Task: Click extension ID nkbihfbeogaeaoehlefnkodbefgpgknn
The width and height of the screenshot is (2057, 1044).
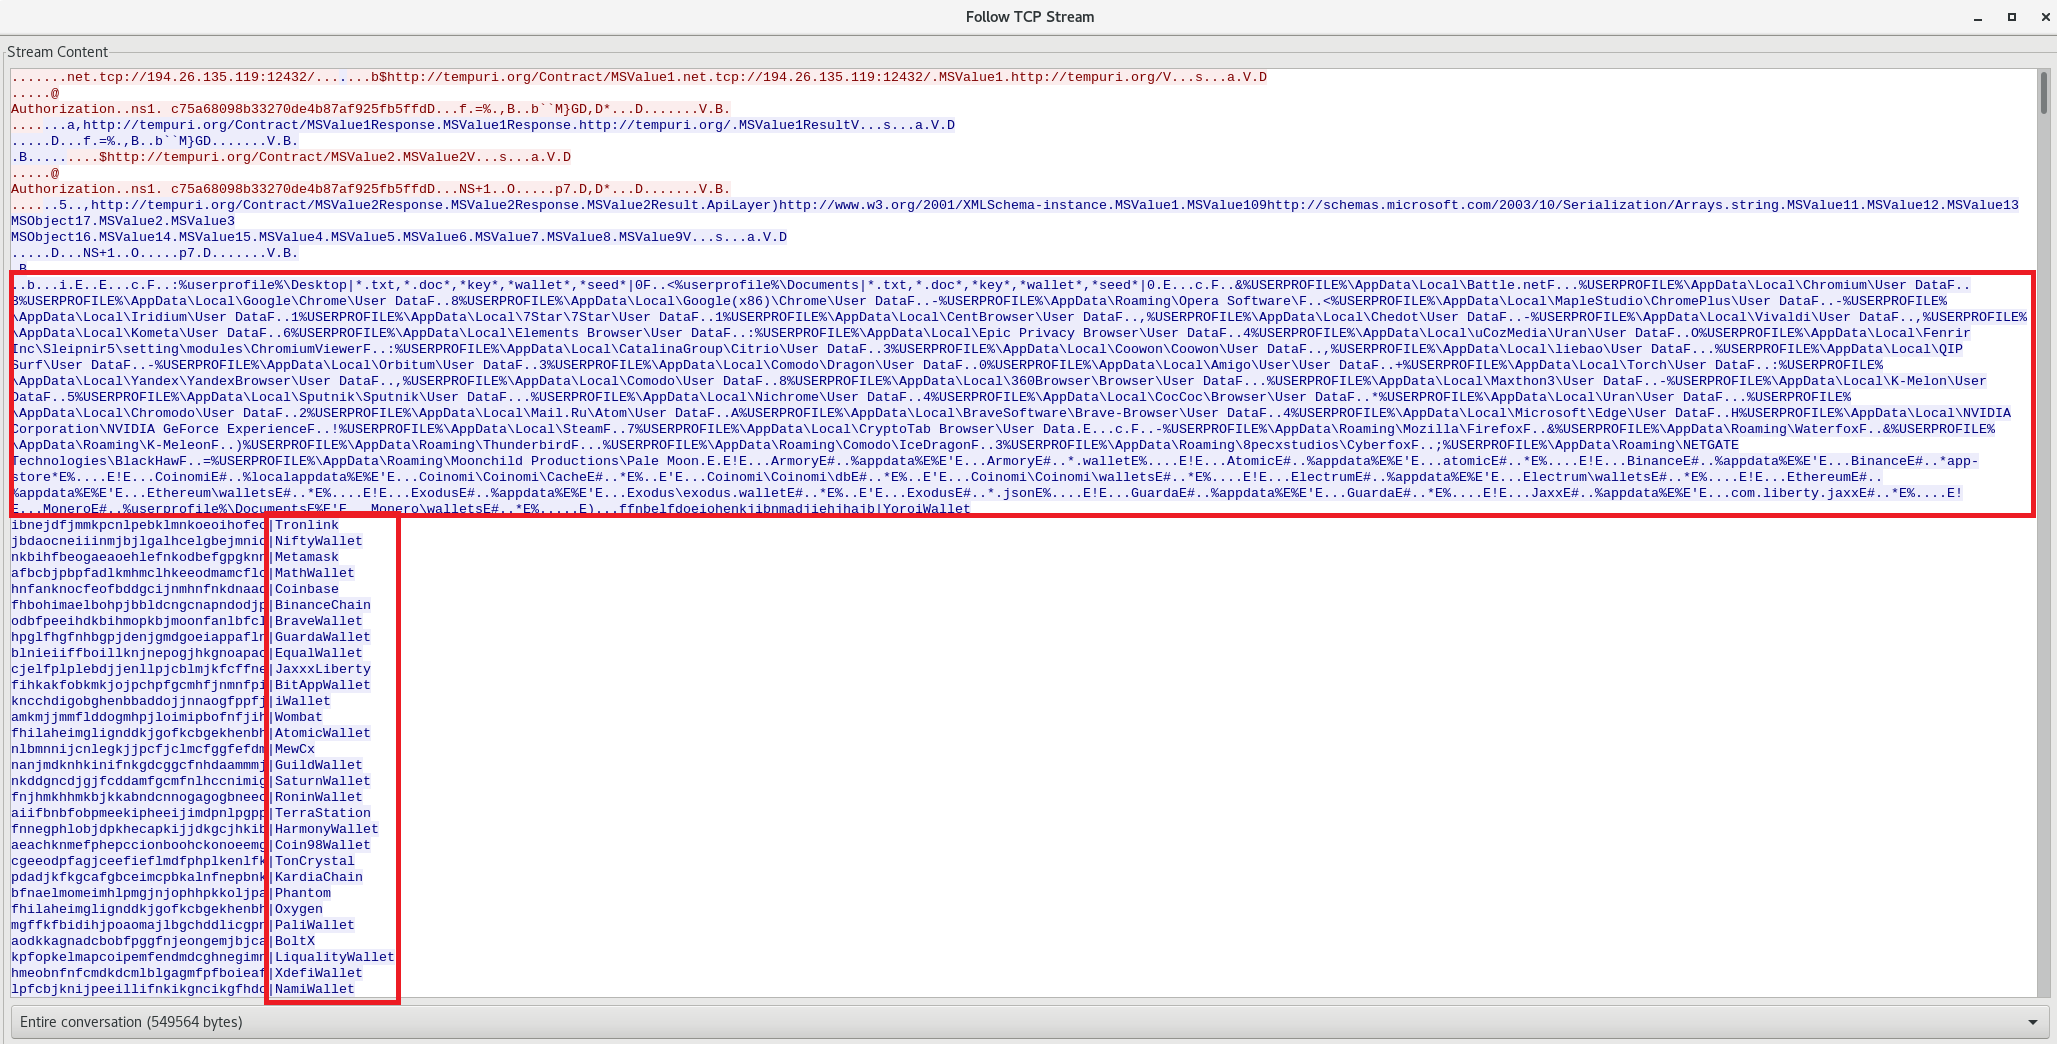Action: (139, 557)
